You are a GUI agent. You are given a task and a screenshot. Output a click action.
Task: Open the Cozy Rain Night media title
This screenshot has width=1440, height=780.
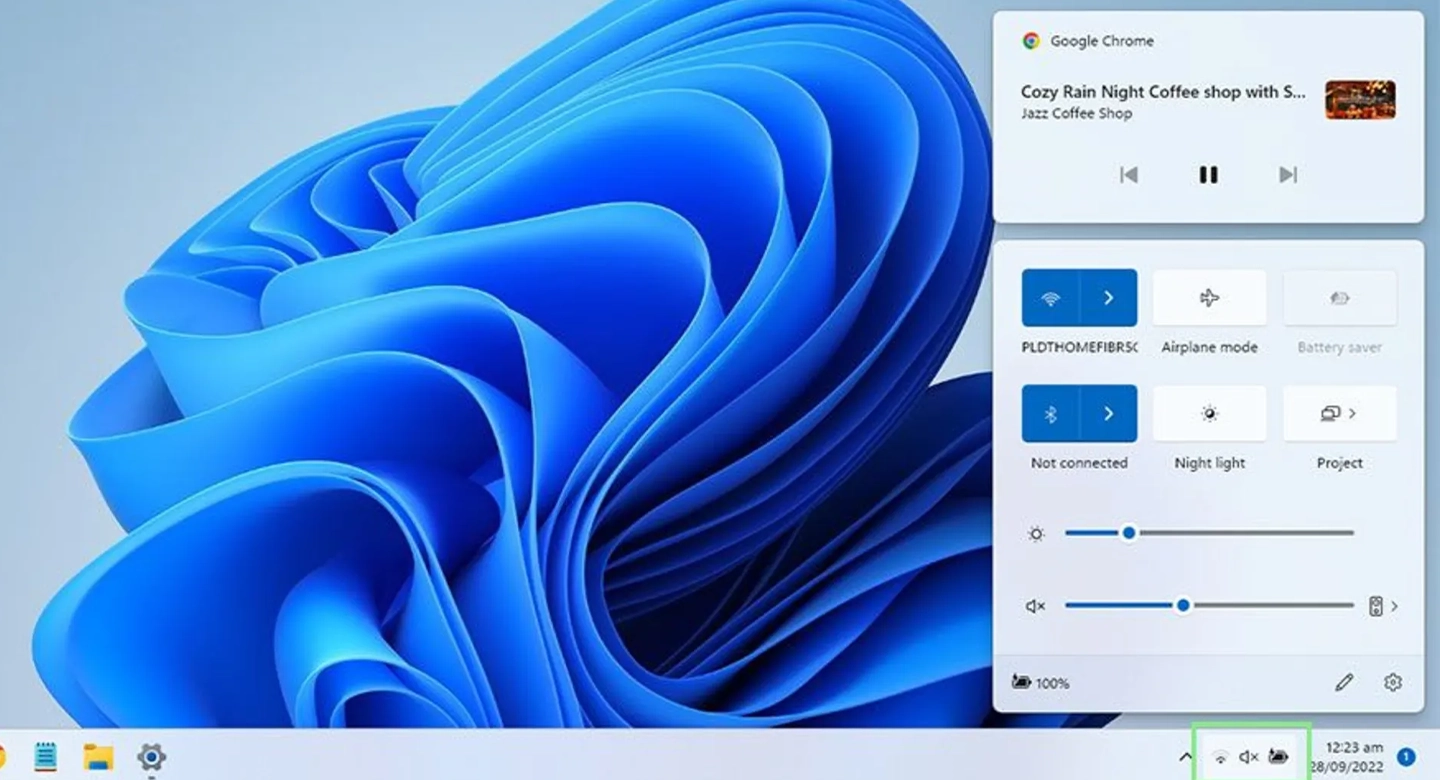[1163, 92]
